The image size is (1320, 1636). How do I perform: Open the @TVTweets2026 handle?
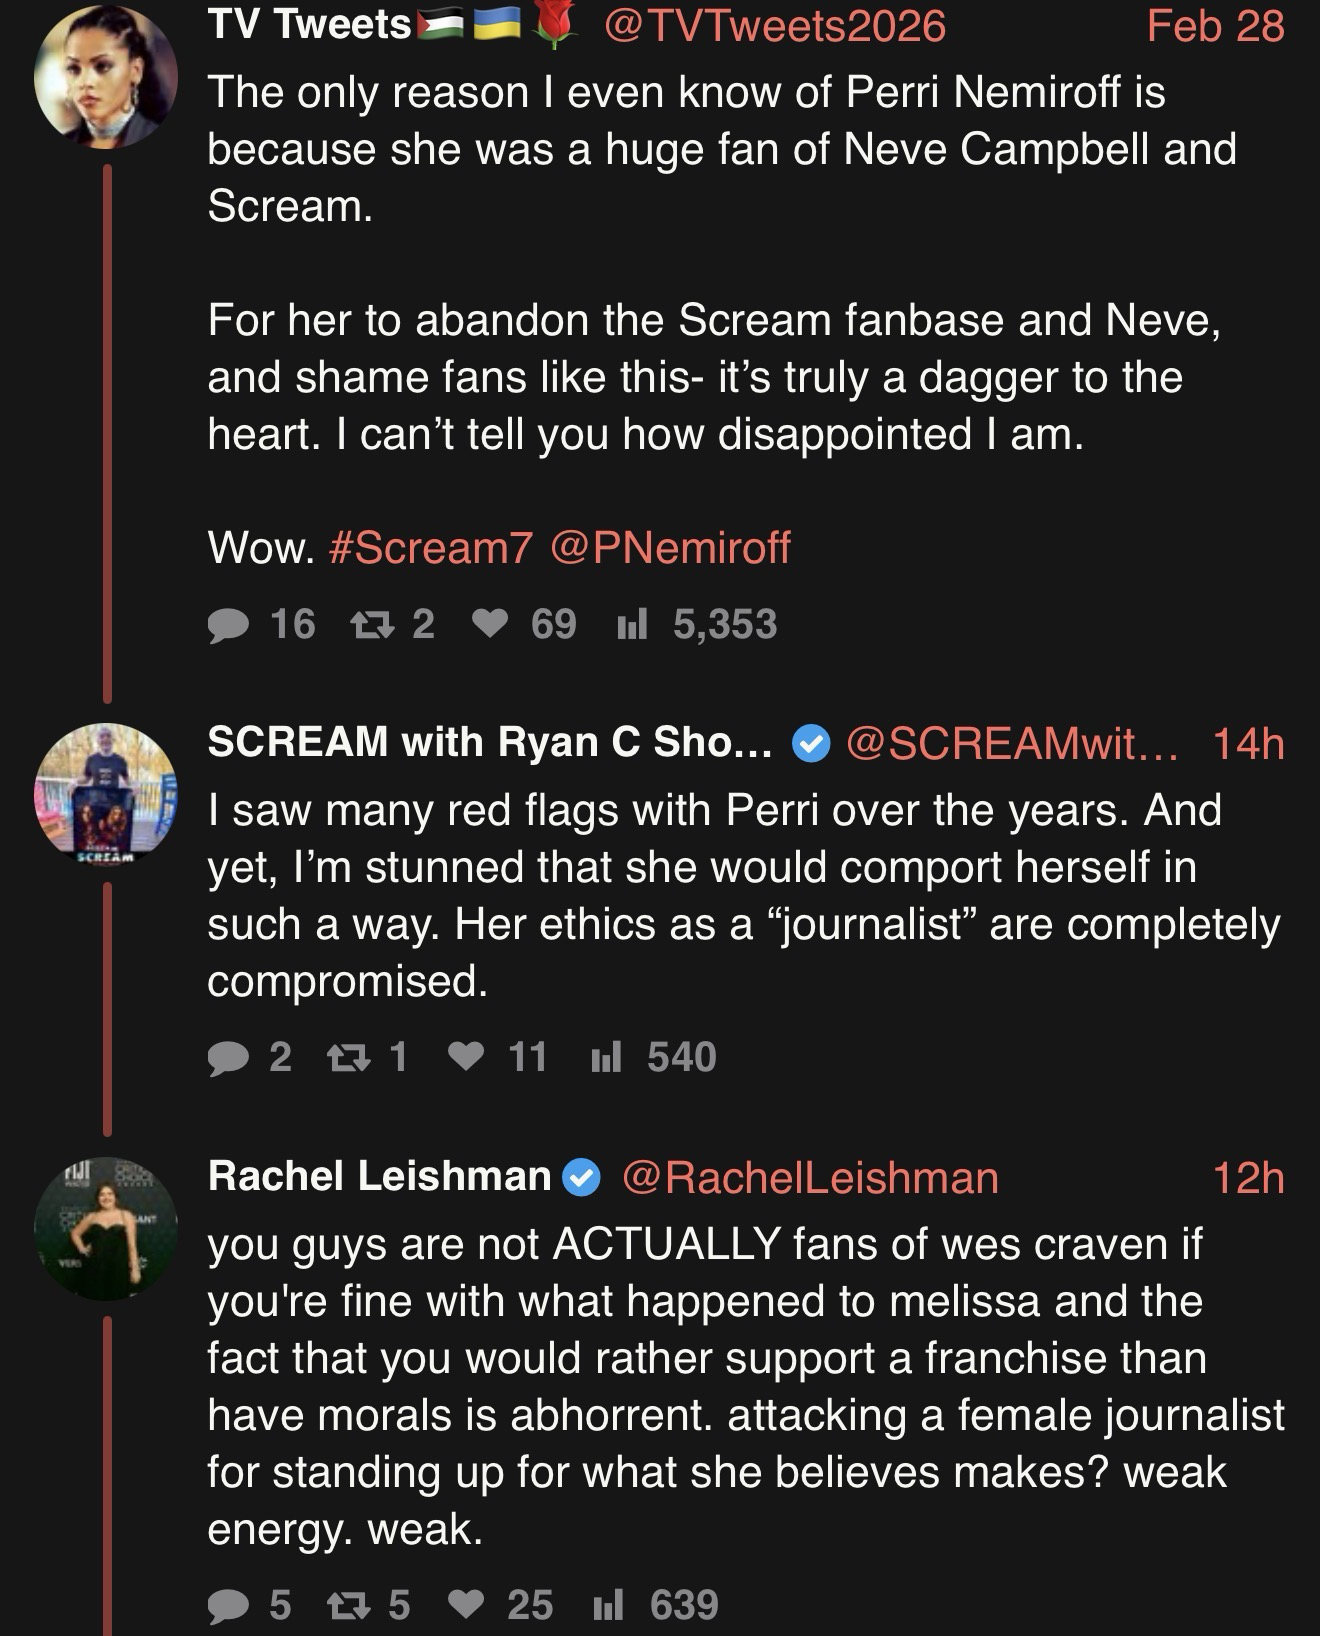click(x=774, y=26)
